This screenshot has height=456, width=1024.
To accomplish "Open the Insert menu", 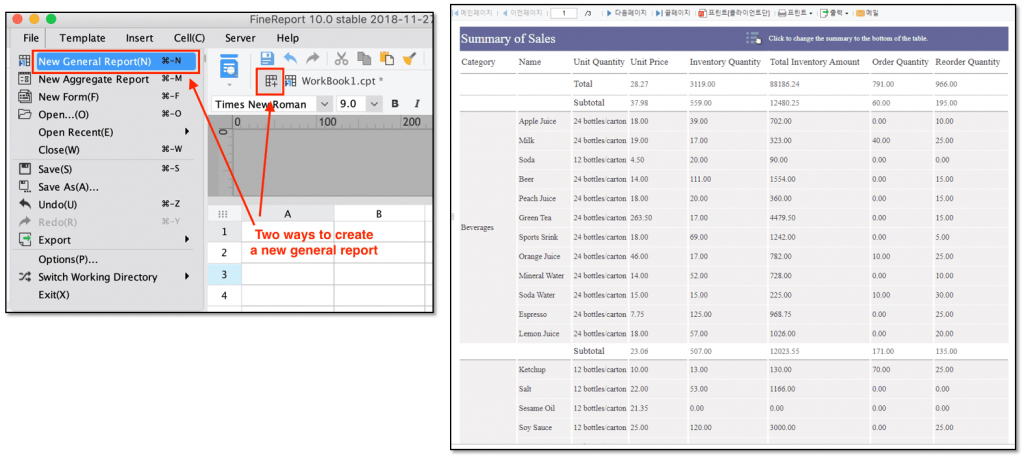I will point(140,38).
